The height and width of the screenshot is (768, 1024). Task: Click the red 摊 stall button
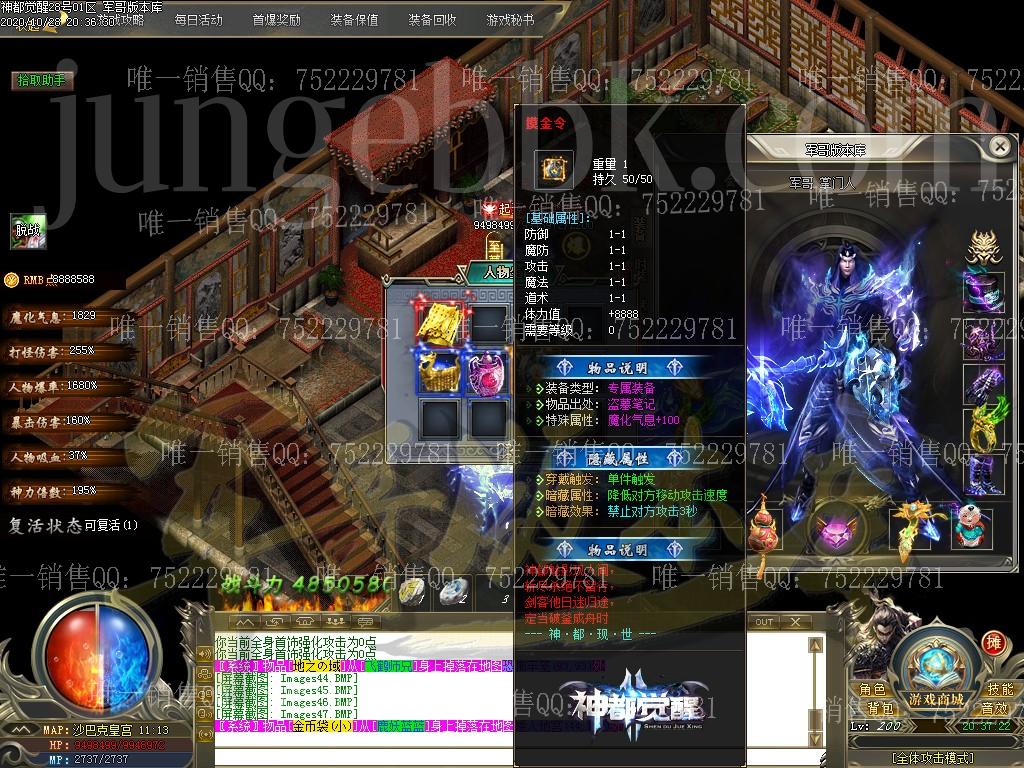click(993, 643)
